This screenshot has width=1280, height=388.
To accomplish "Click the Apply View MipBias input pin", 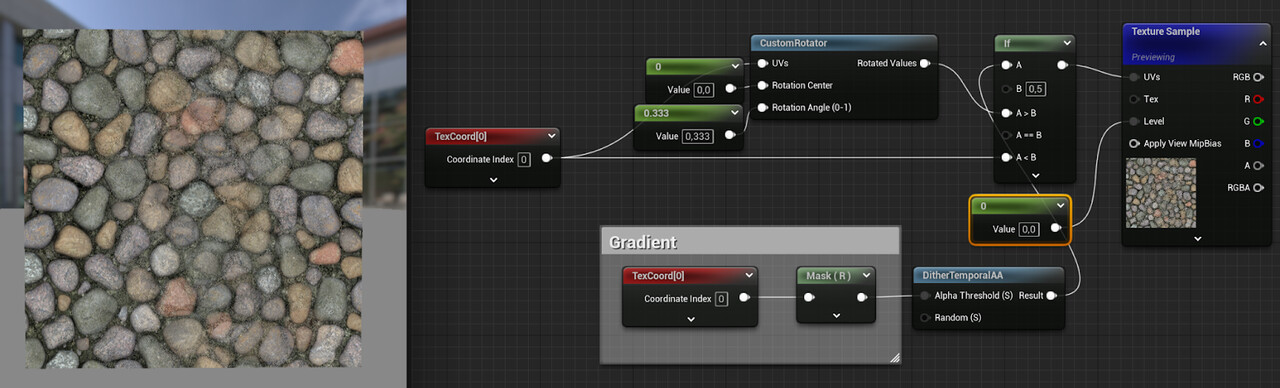I will 1134,144.
